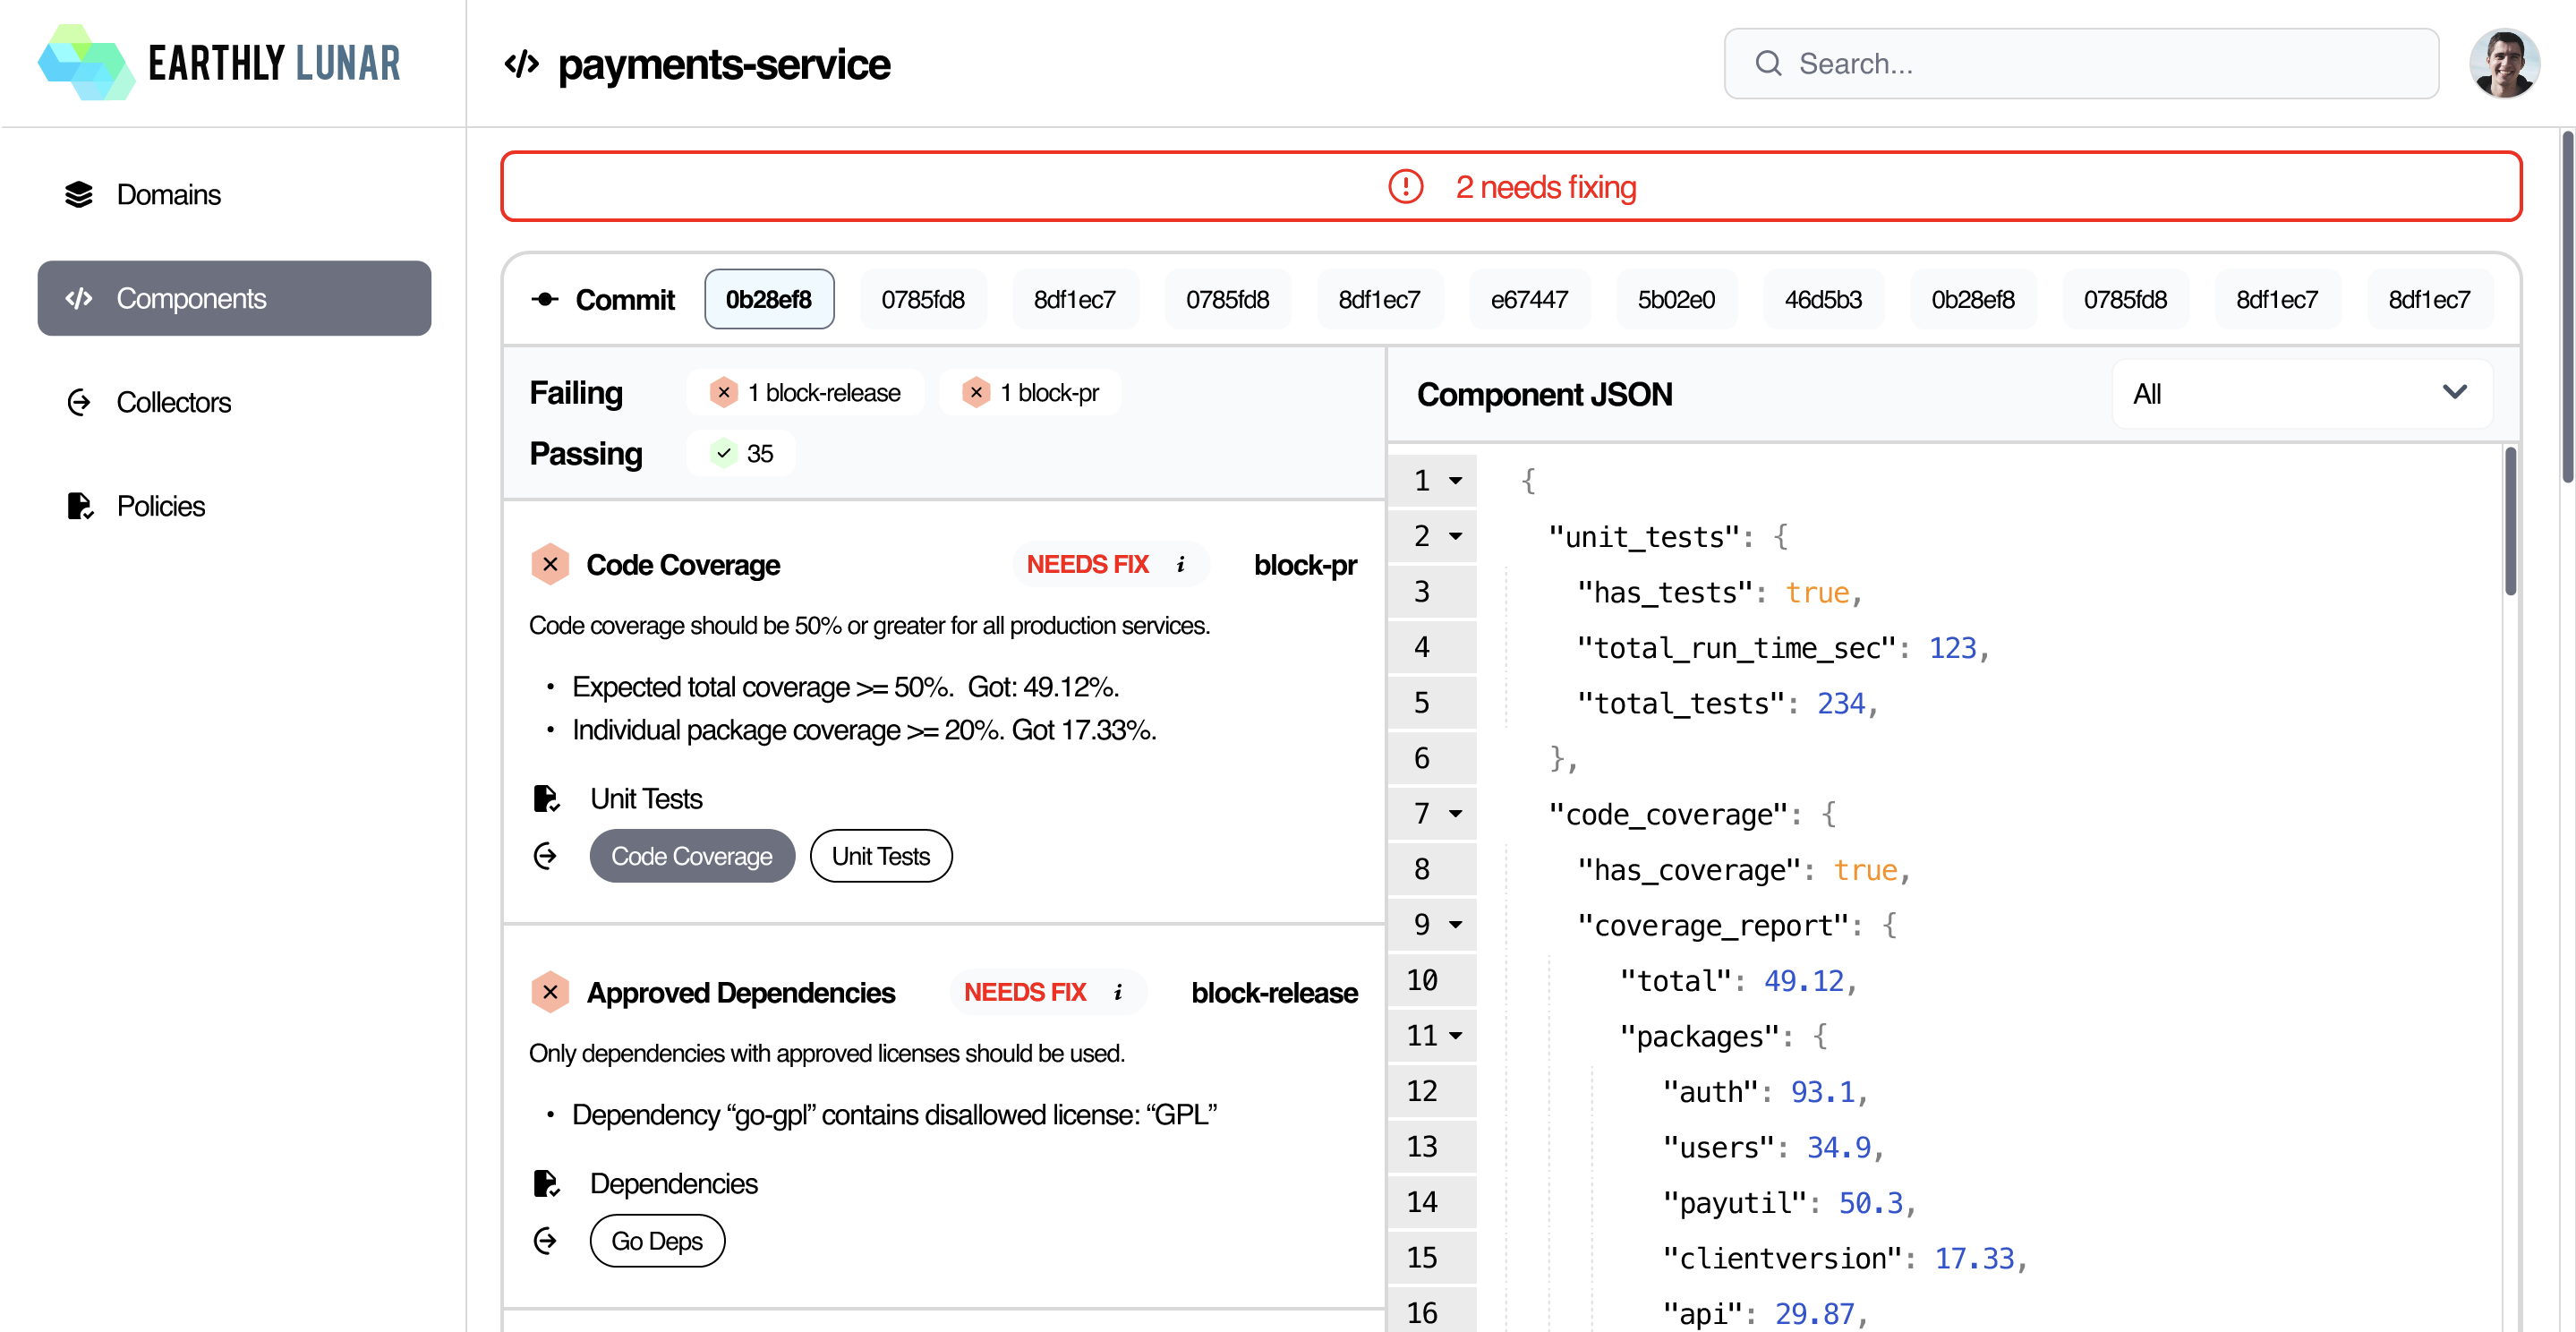Open Collectors in the sidebar
Image resolution: width=2576 pixels, height=1332 pixels.
[x=173, y=402]
